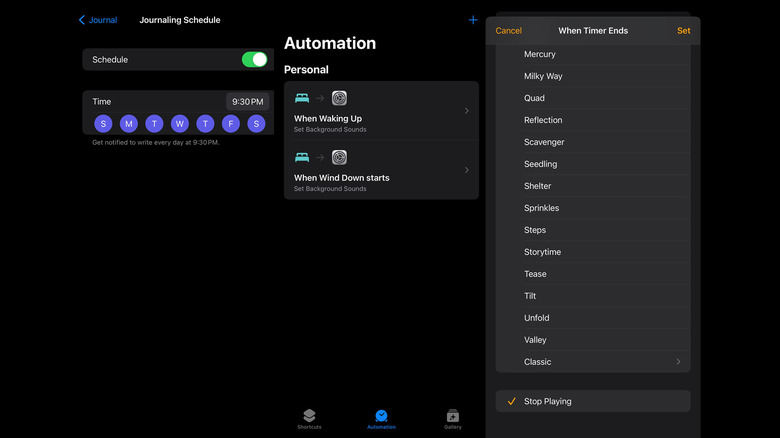780x438 pixels.
Task: Select the Valley sound
Action: click(593, 340)
